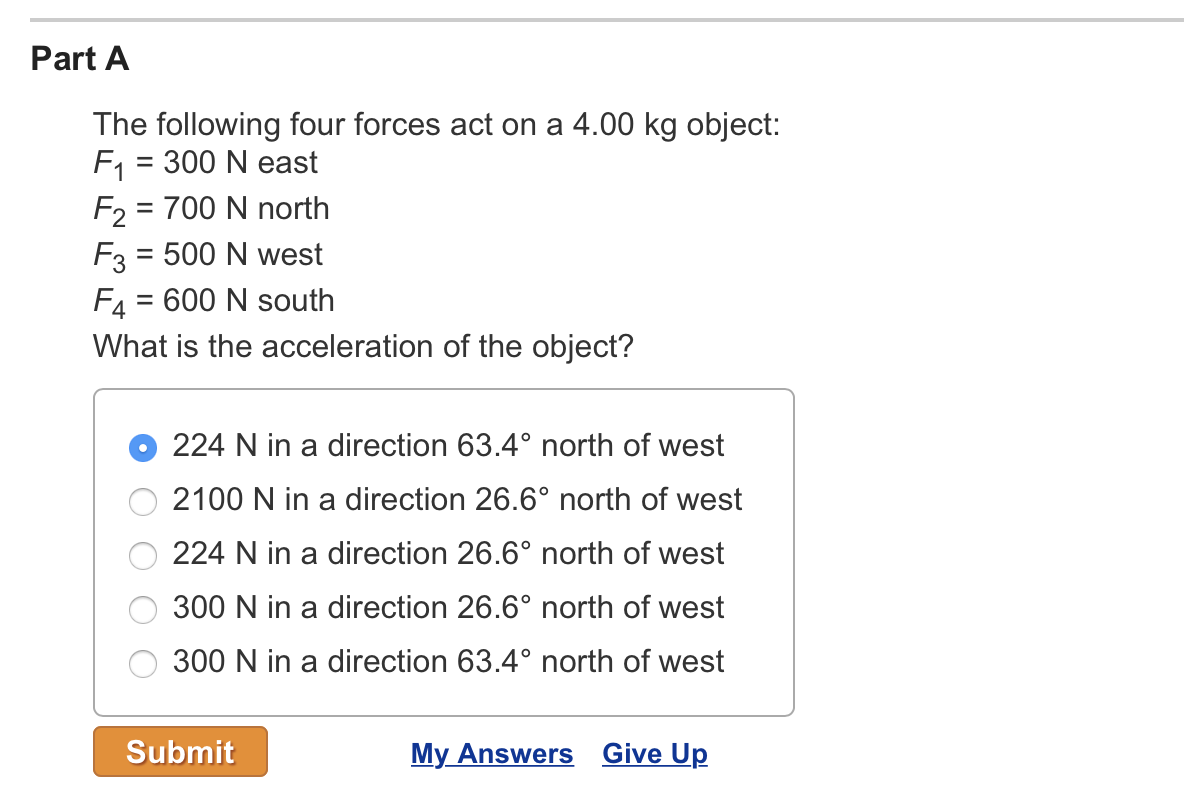Click the F3 = 500 N west line

click(207, 254)
